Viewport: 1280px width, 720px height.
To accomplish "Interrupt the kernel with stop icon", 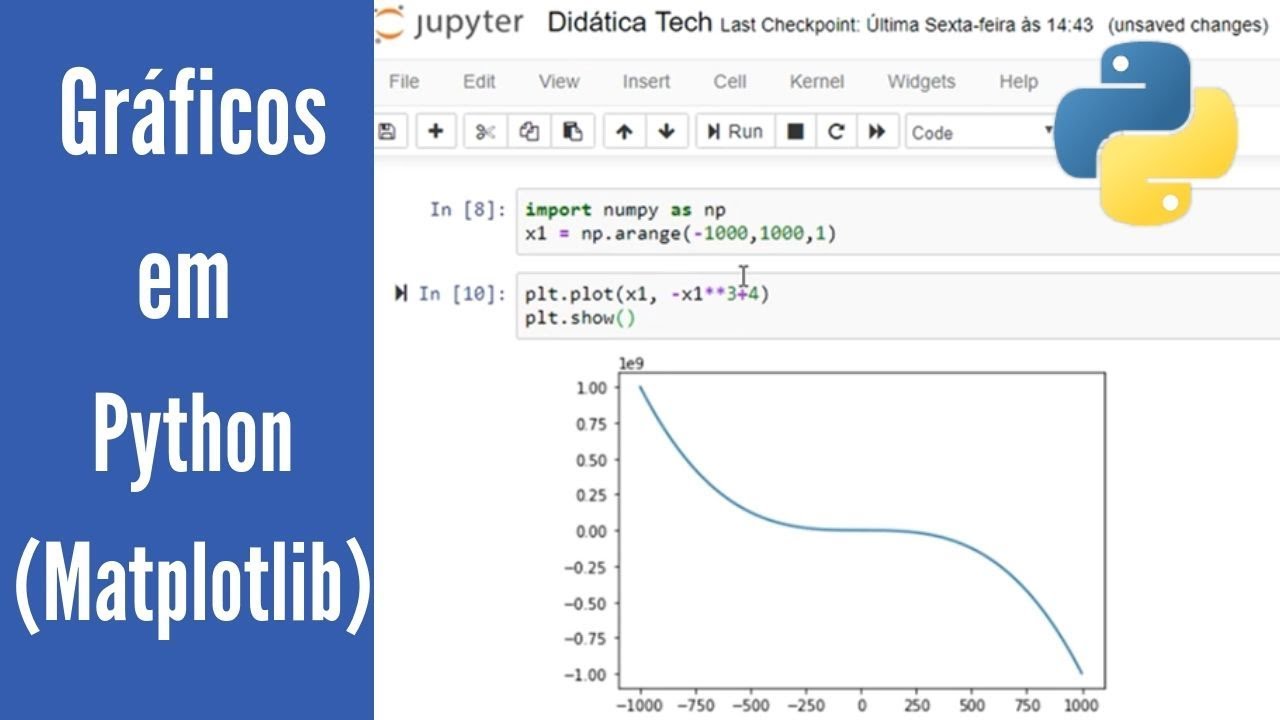I will pos(795,131).
